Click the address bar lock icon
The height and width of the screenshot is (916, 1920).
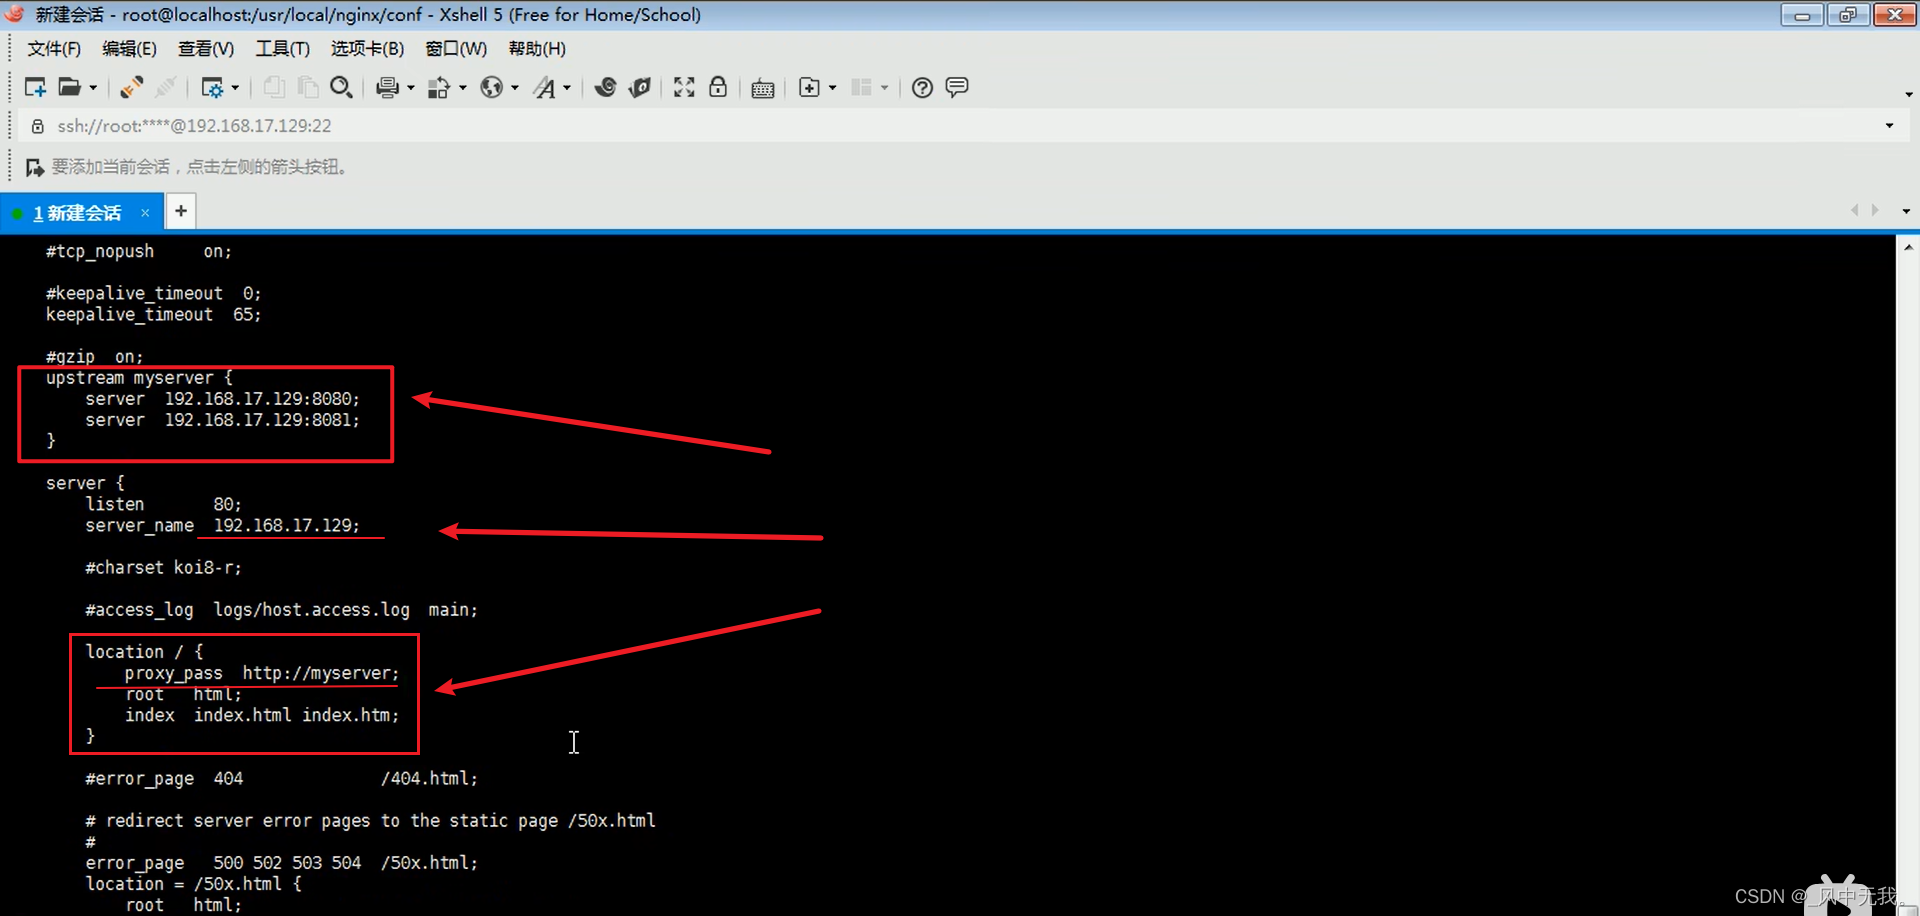pyautogui.click(x=38, y=126)
